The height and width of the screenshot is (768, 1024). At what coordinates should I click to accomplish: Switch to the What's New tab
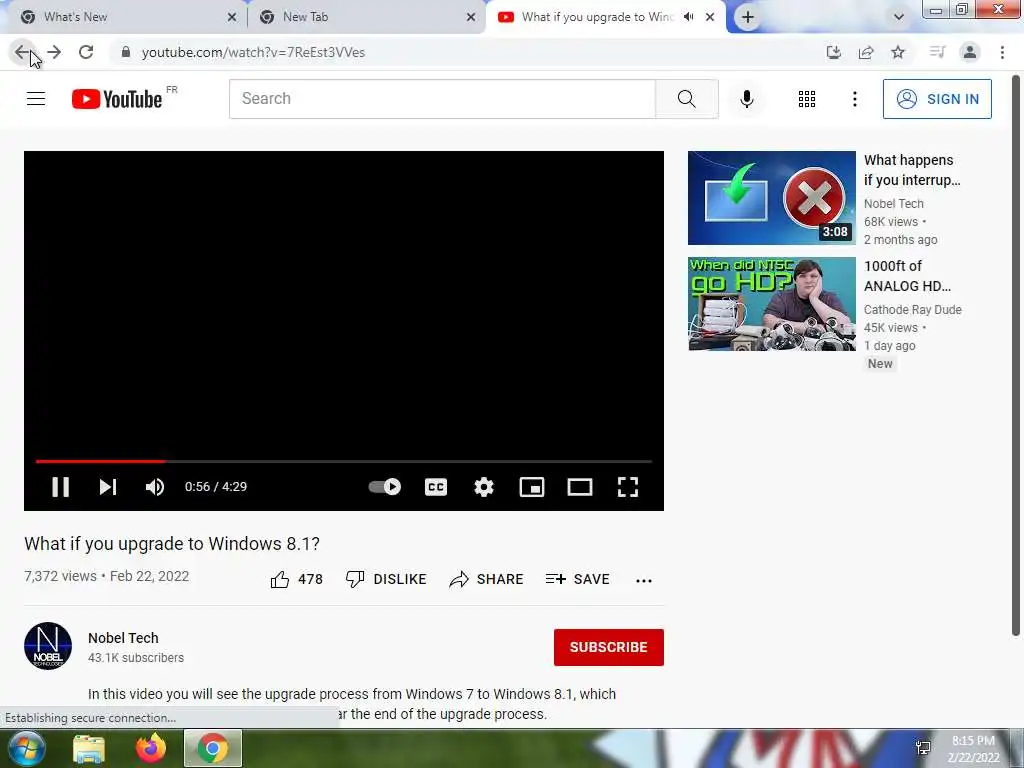124,17
